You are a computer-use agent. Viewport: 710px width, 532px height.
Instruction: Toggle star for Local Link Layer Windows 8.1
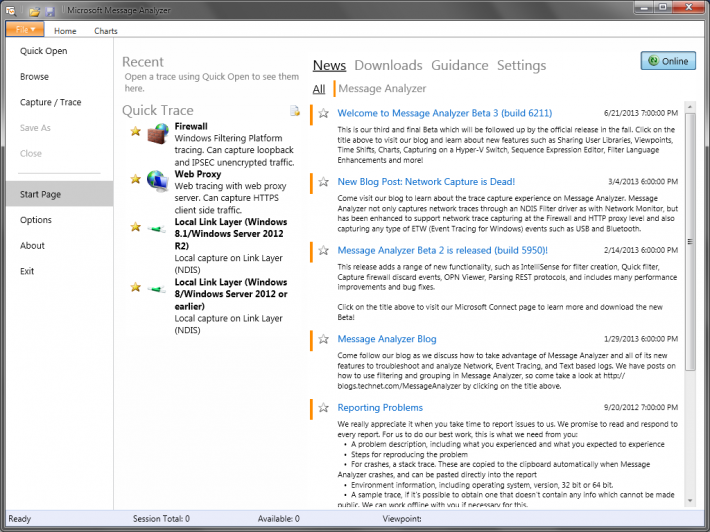[135, 227]
